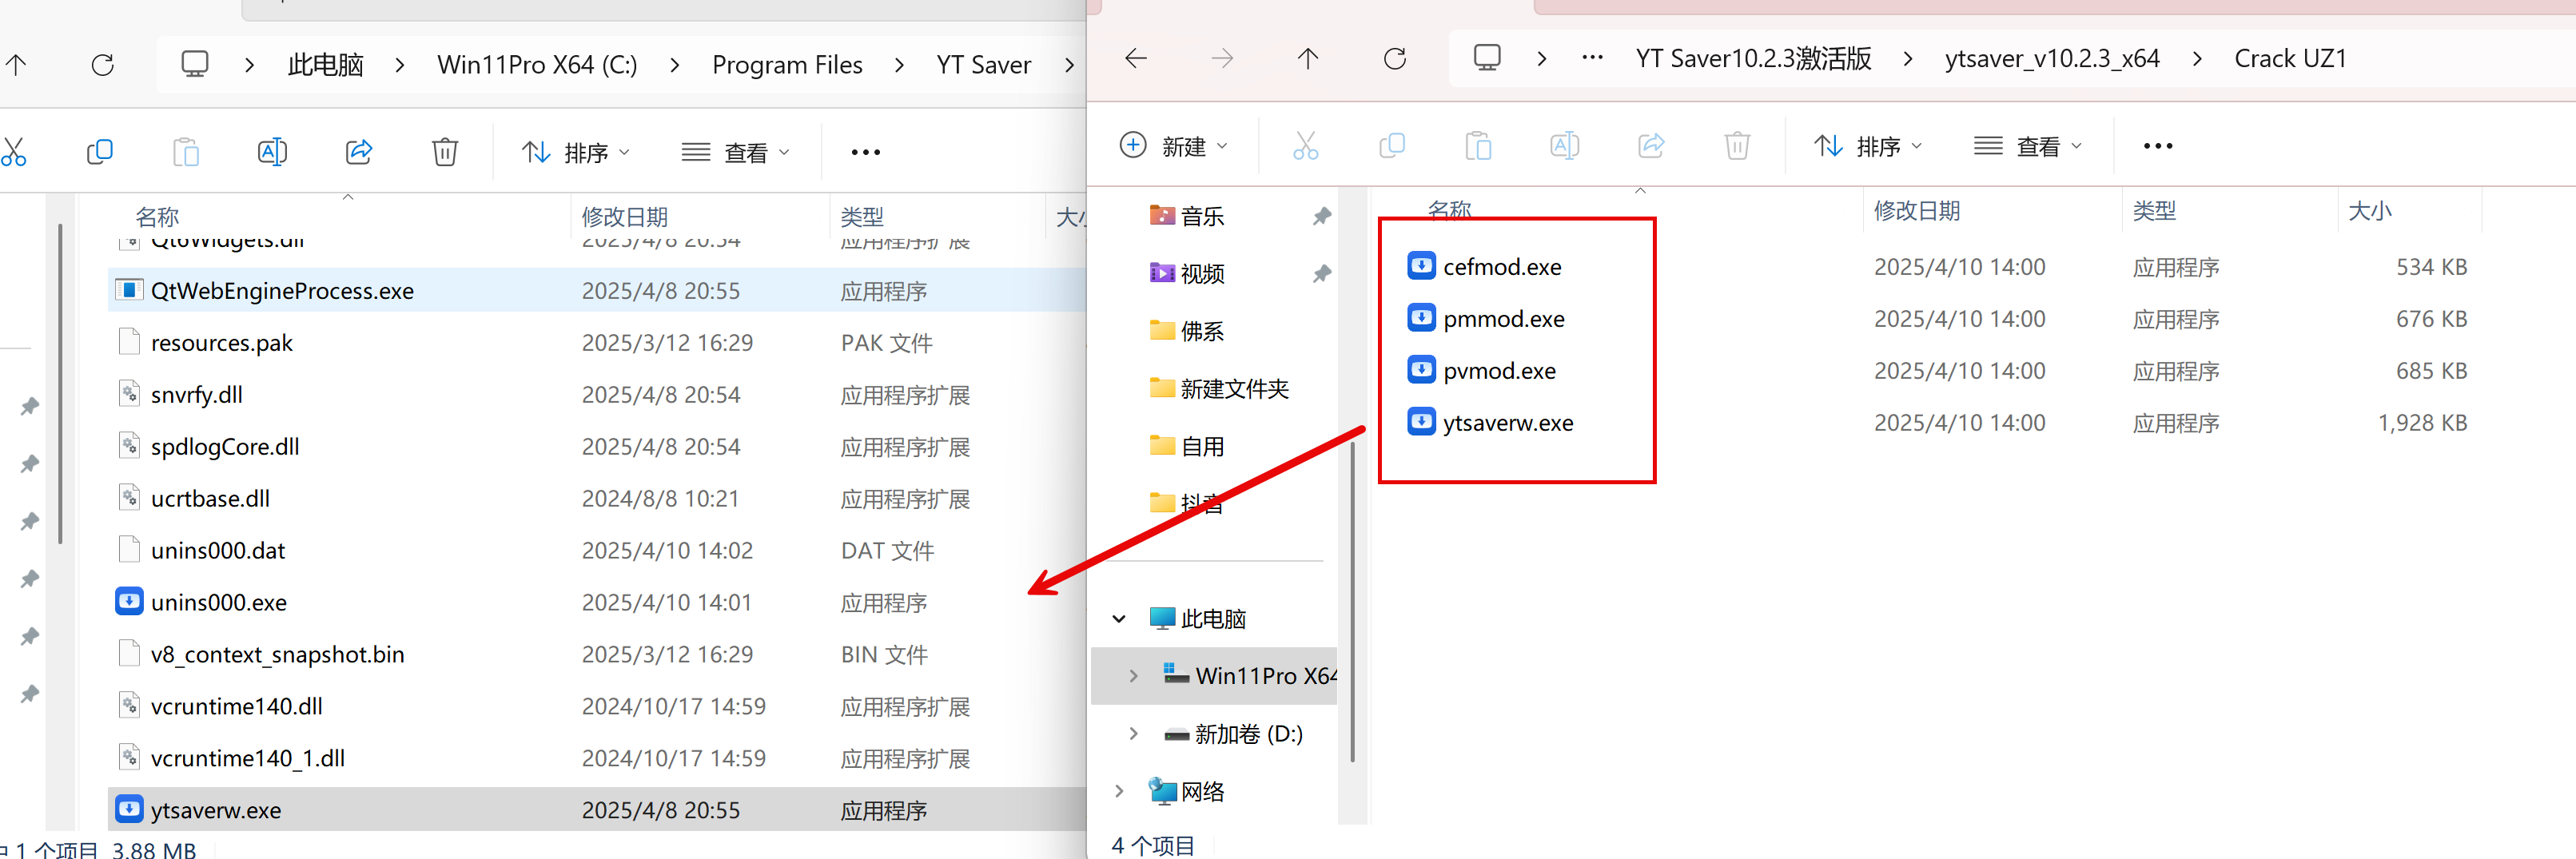
Task: Select the cefmod.exe file
Action: click(1501, 267)
